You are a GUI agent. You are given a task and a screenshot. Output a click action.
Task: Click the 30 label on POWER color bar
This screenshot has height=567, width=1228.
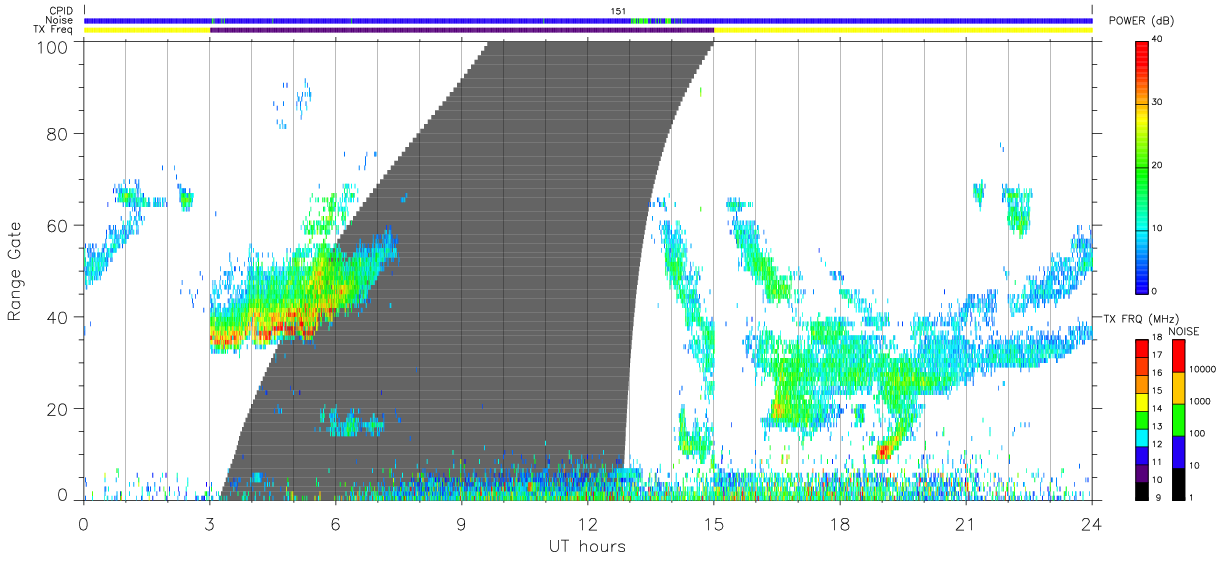pyautogui.click(x=1159, y=102)
